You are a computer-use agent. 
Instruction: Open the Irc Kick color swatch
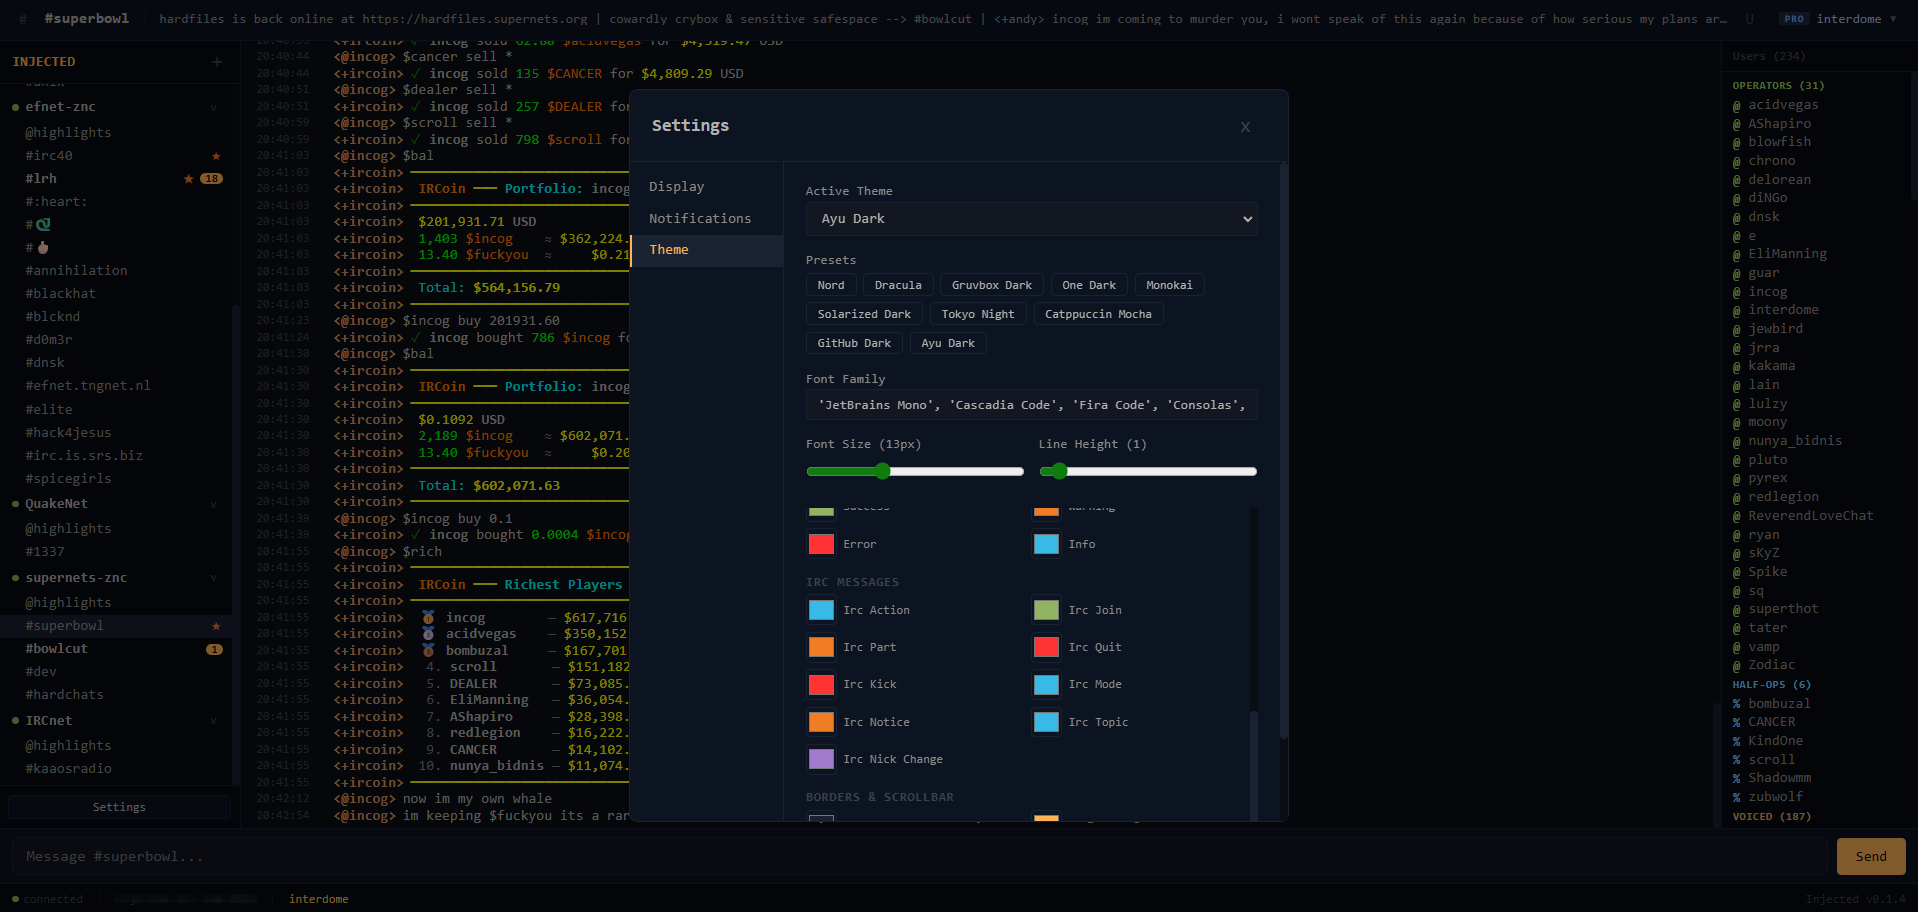coord(821,684)
